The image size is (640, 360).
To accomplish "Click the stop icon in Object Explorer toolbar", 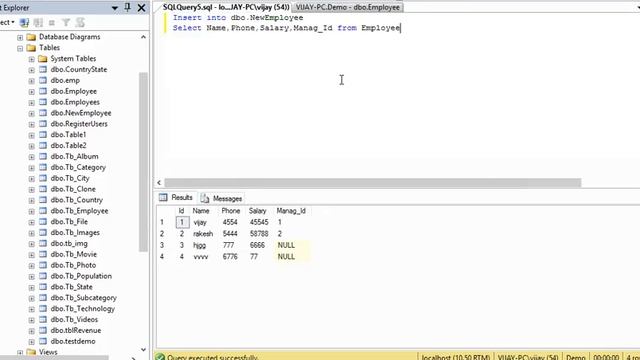I will (x=52, y=22).
